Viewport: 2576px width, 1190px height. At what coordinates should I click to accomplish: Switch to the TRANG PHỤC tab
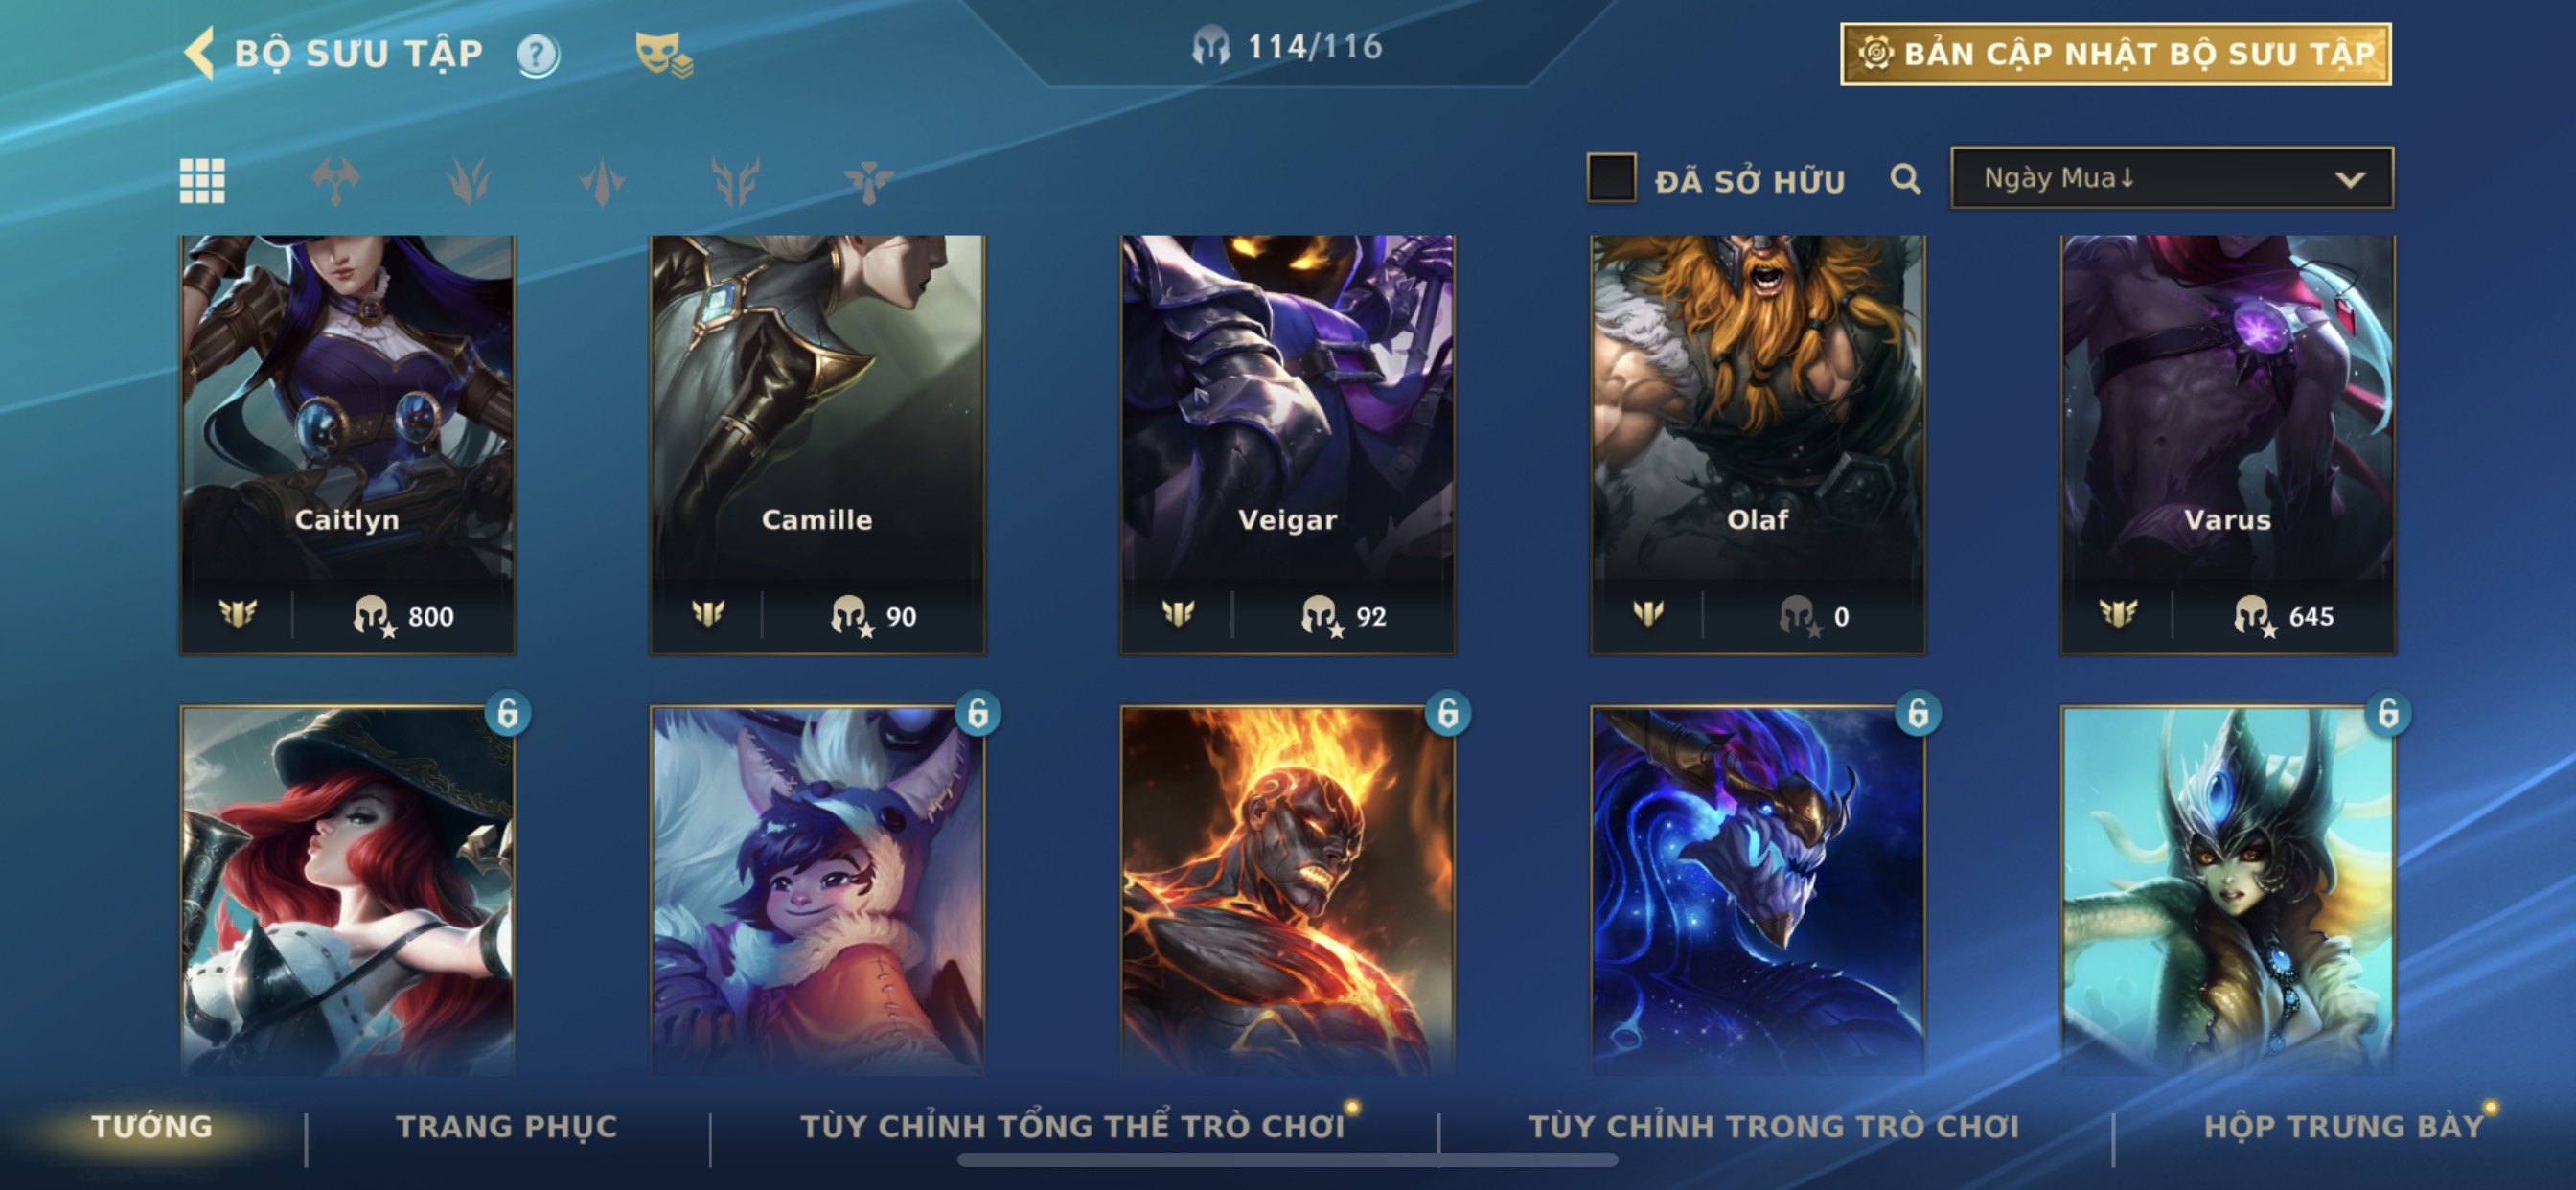click(x=507, y=1126)
